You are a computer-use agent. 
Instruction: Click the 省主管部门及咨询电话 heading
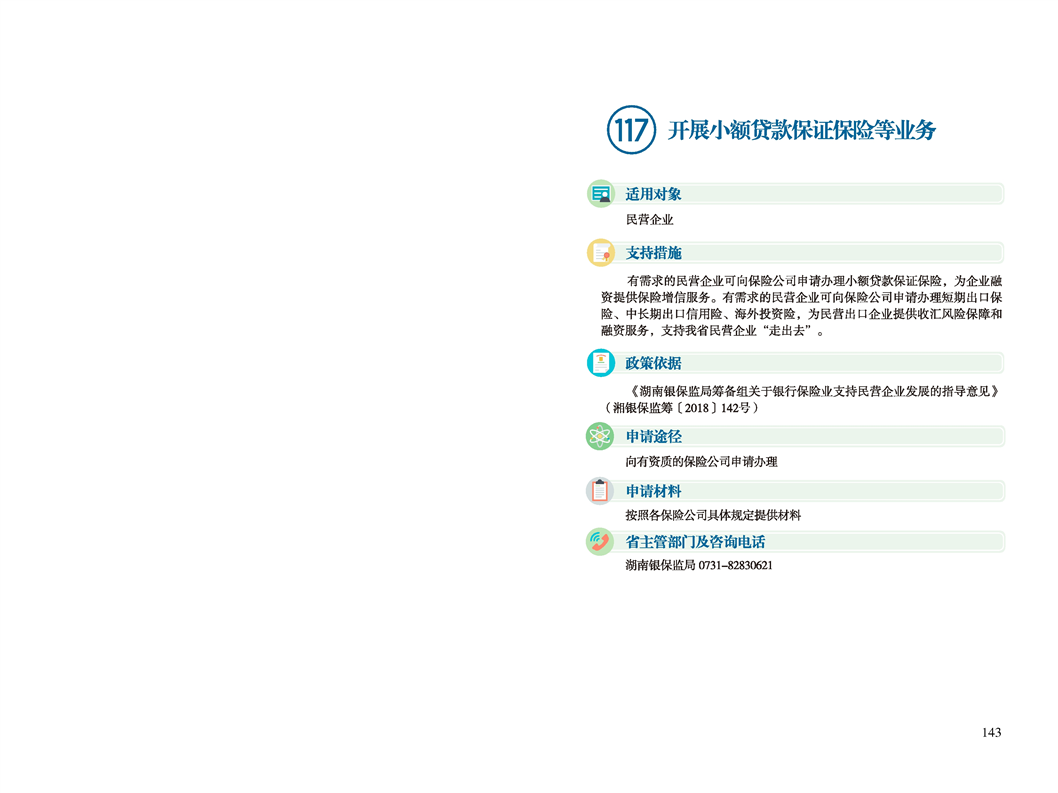[x=695, y=542]
